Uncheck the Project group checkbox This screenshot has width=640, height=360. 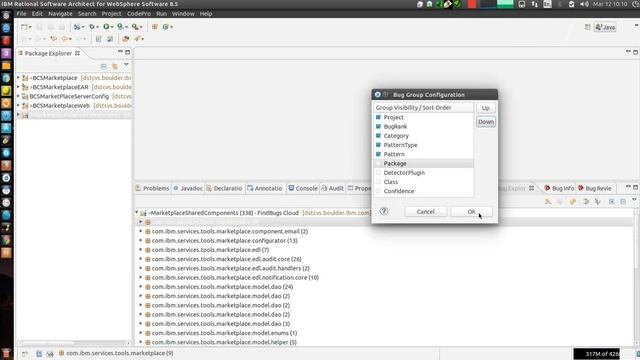(378, 117)
